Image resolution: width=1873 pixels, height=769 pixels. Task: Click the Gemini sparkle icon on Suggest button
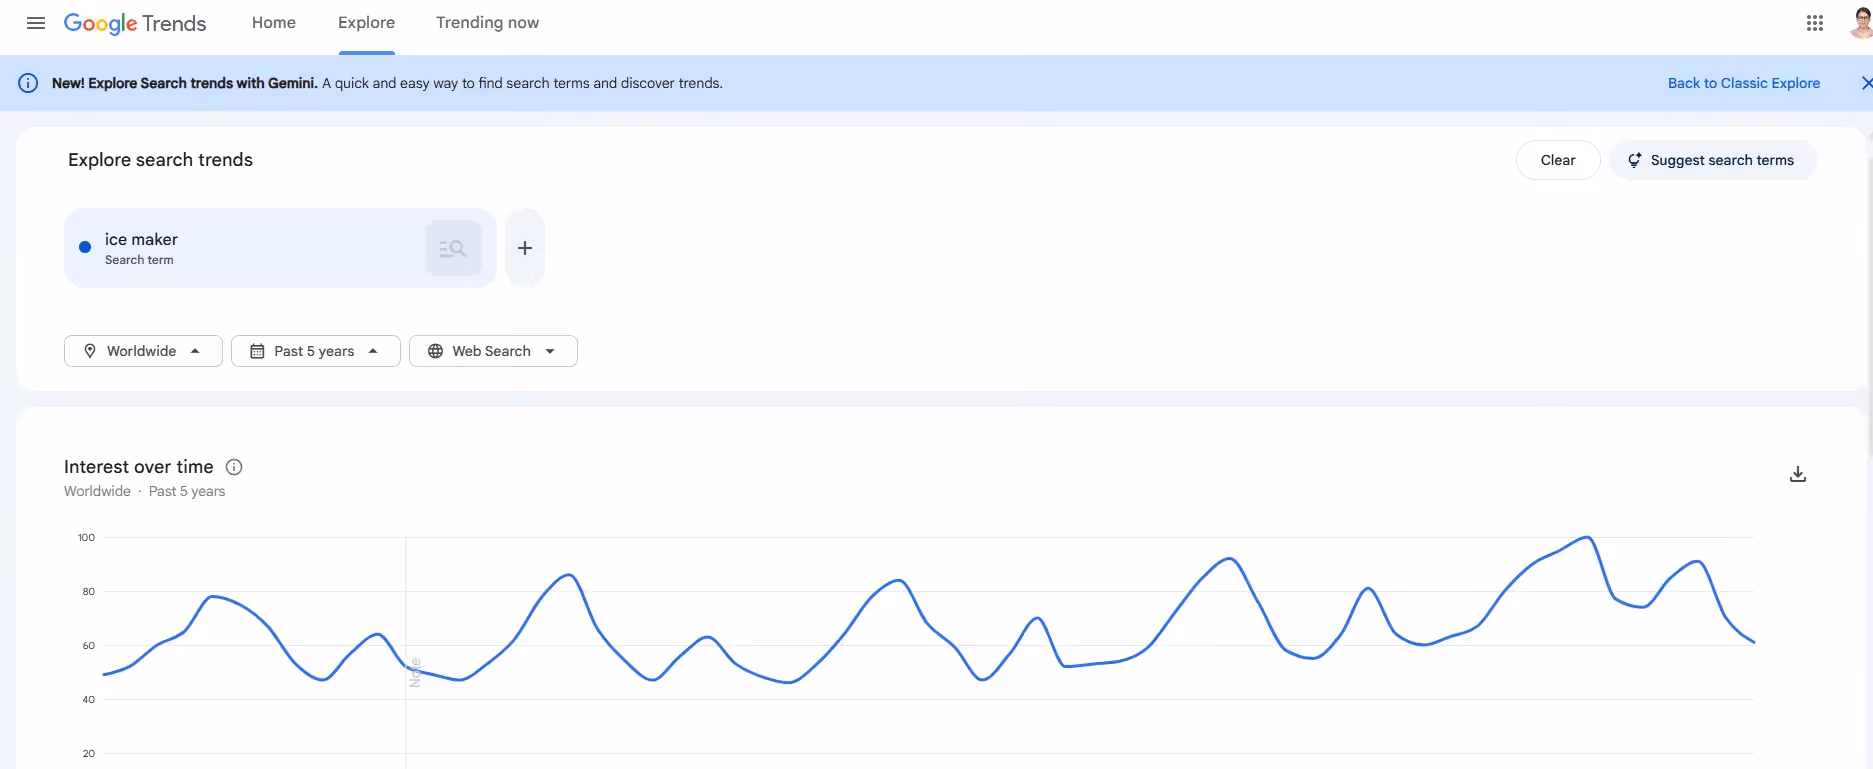pyautogui.click(x=1634, y=159)
